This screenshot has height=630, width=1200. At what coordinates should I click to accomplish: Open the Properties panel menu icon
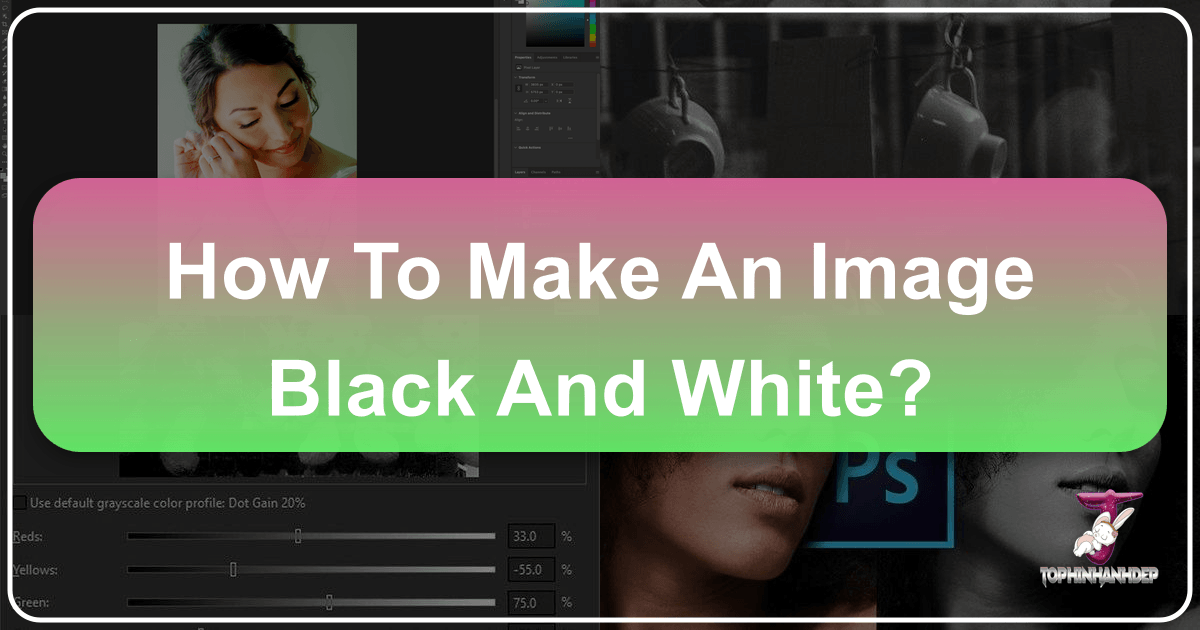[x=597, y=58]
